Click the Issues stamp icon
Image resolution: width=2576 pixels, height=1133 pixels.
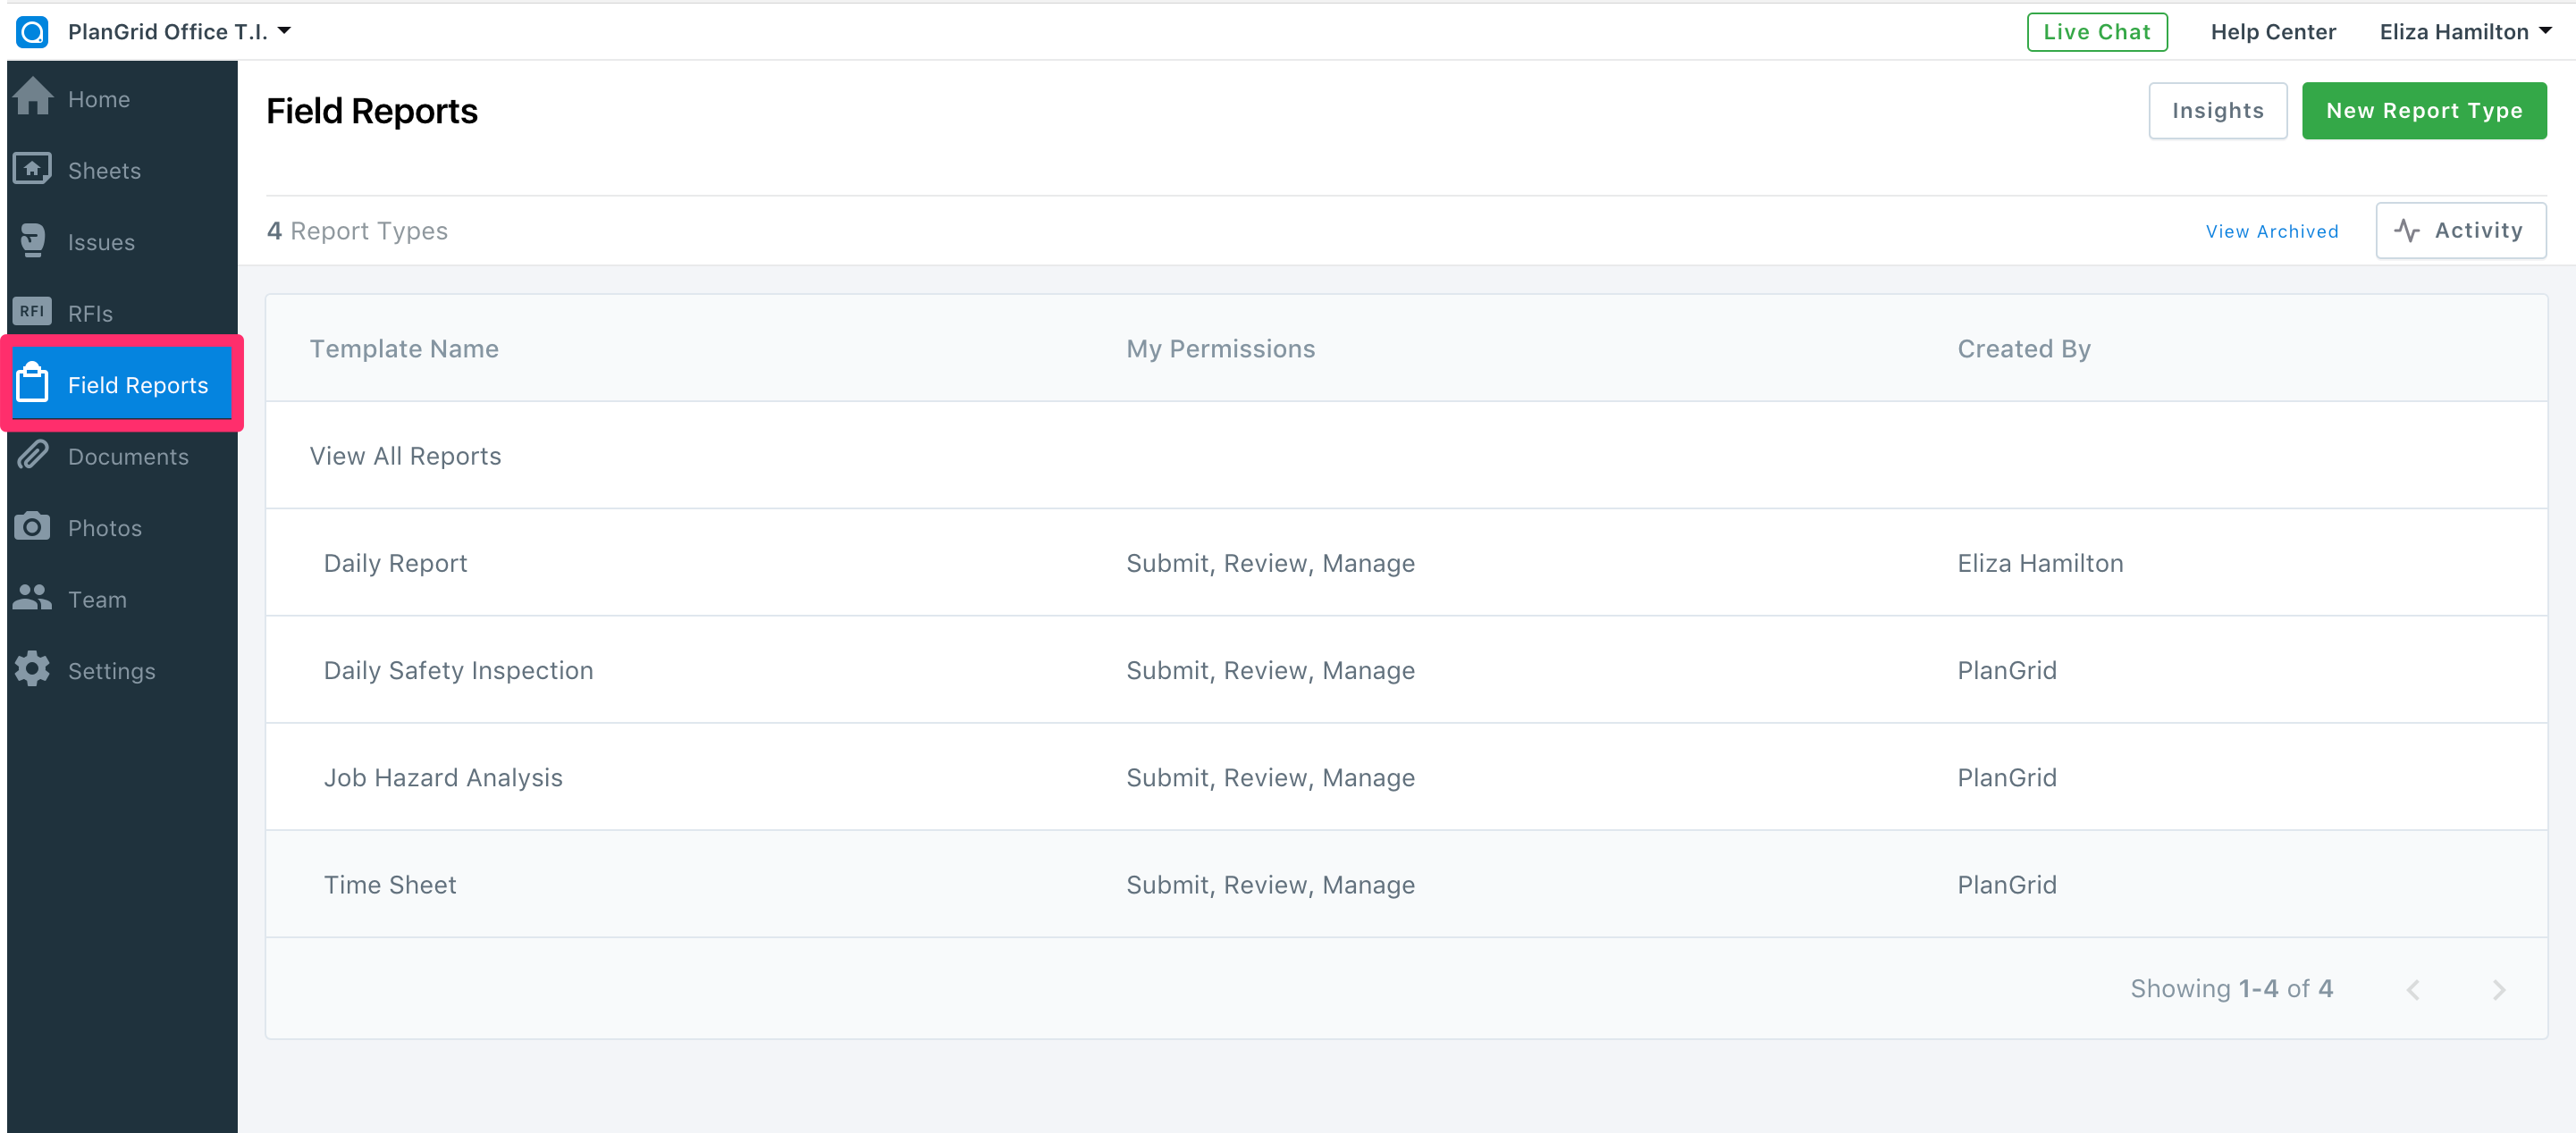point(32,241)
